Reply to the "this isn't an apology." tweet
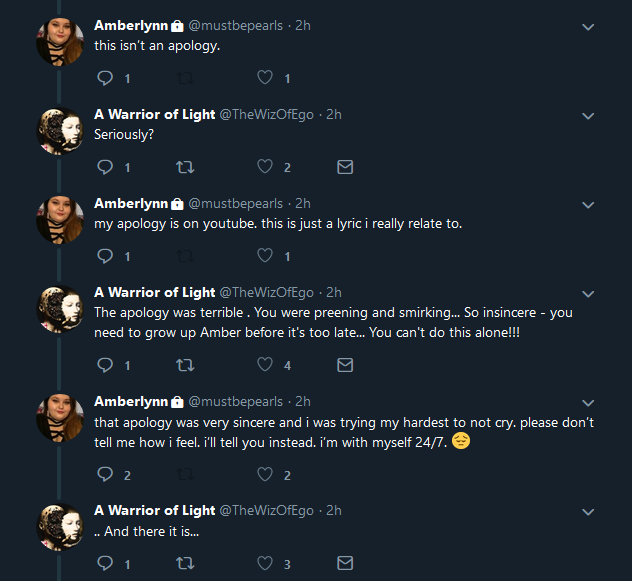632x581 pixels. coord(105,78)
